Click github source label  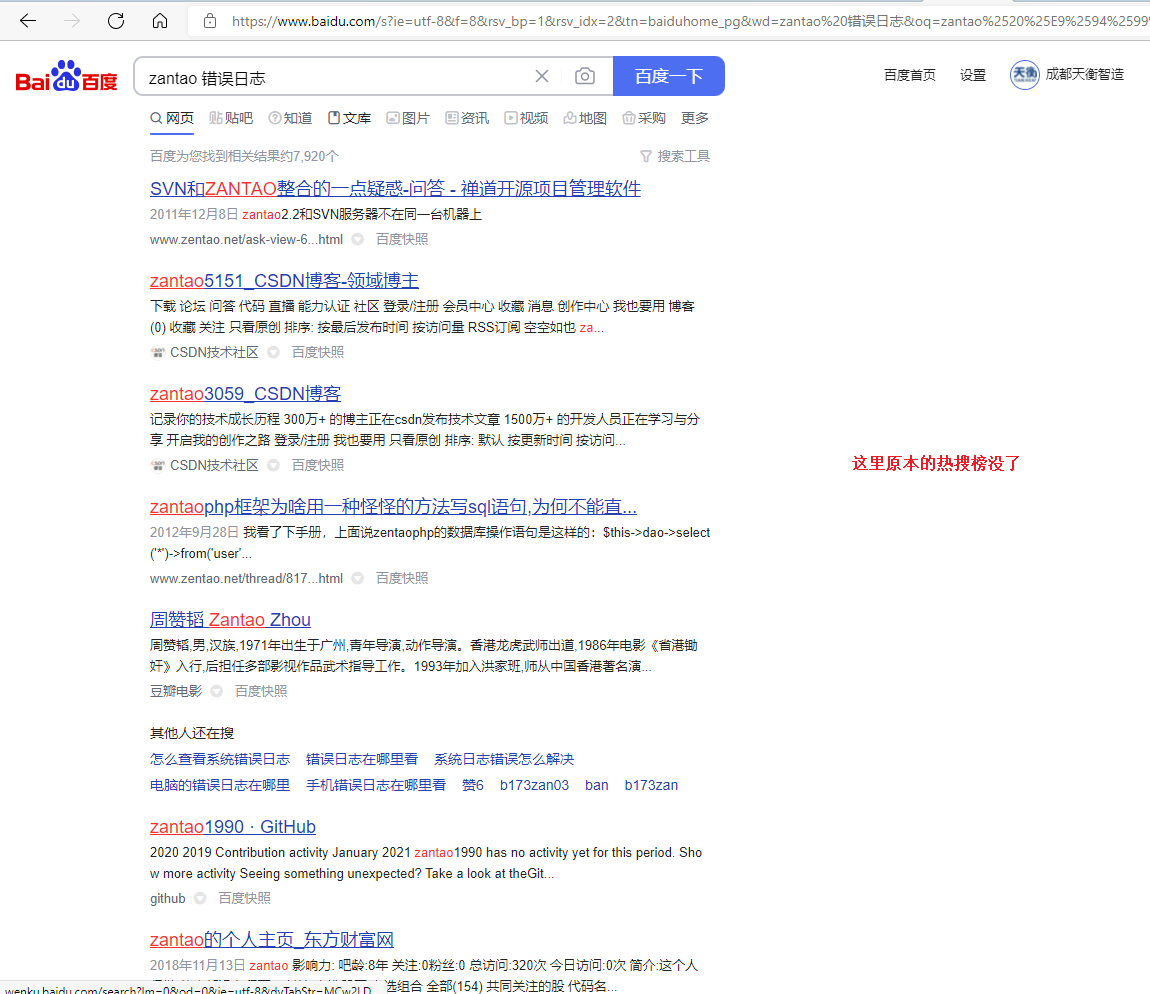pyautogui.click(x=168, y=898)
